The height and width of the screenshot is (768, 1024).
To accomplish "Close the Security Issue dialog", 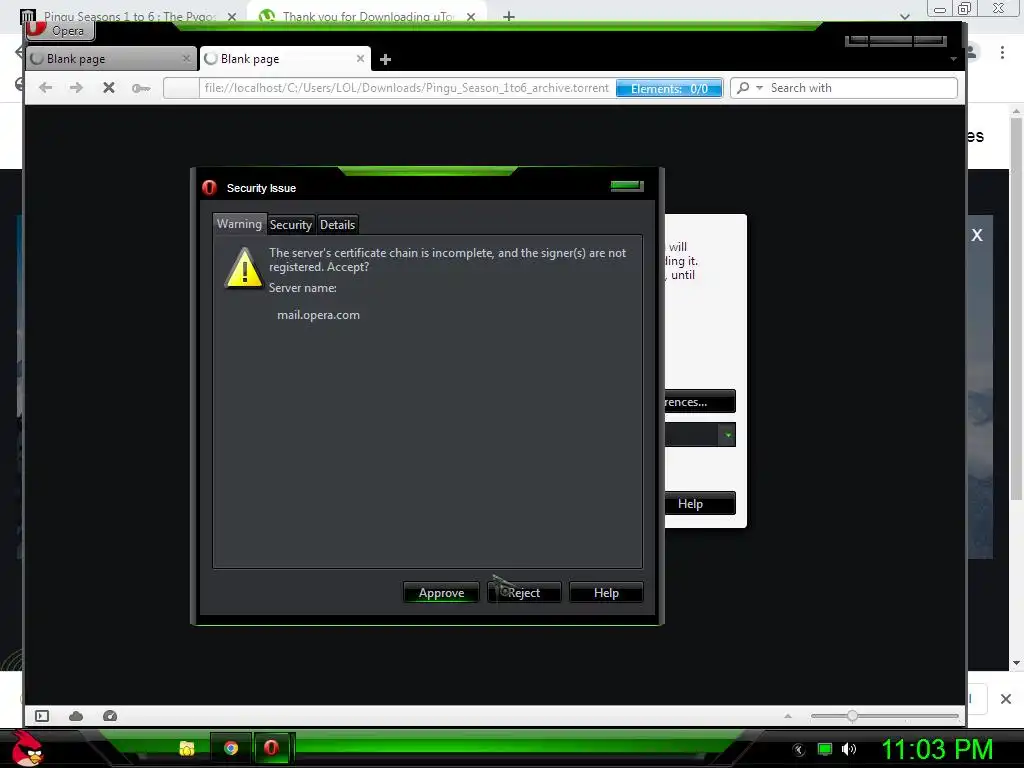I will tap(627, 186).
